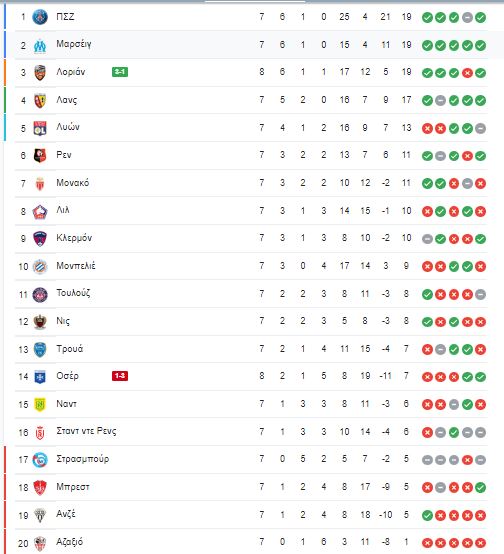Select the Λοριάν club badge

[x=40, y=73]
